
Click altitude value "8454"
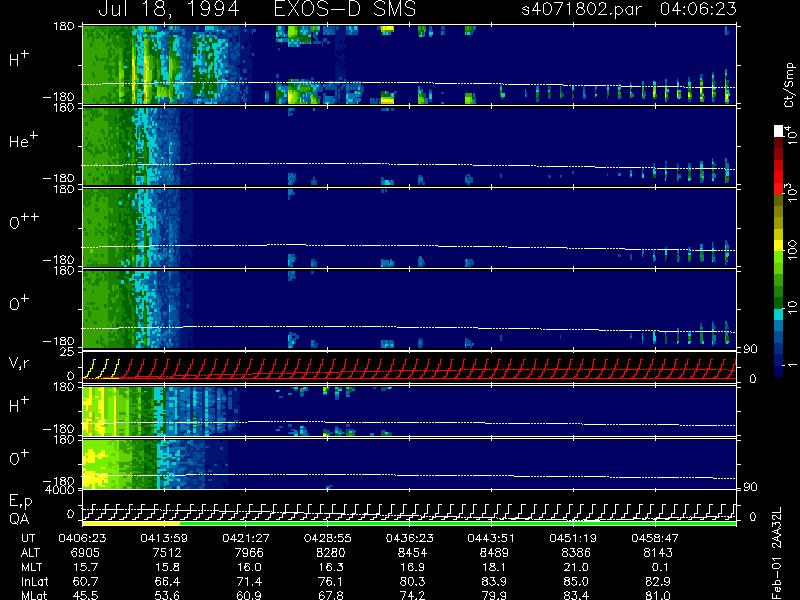coord(413,553)
